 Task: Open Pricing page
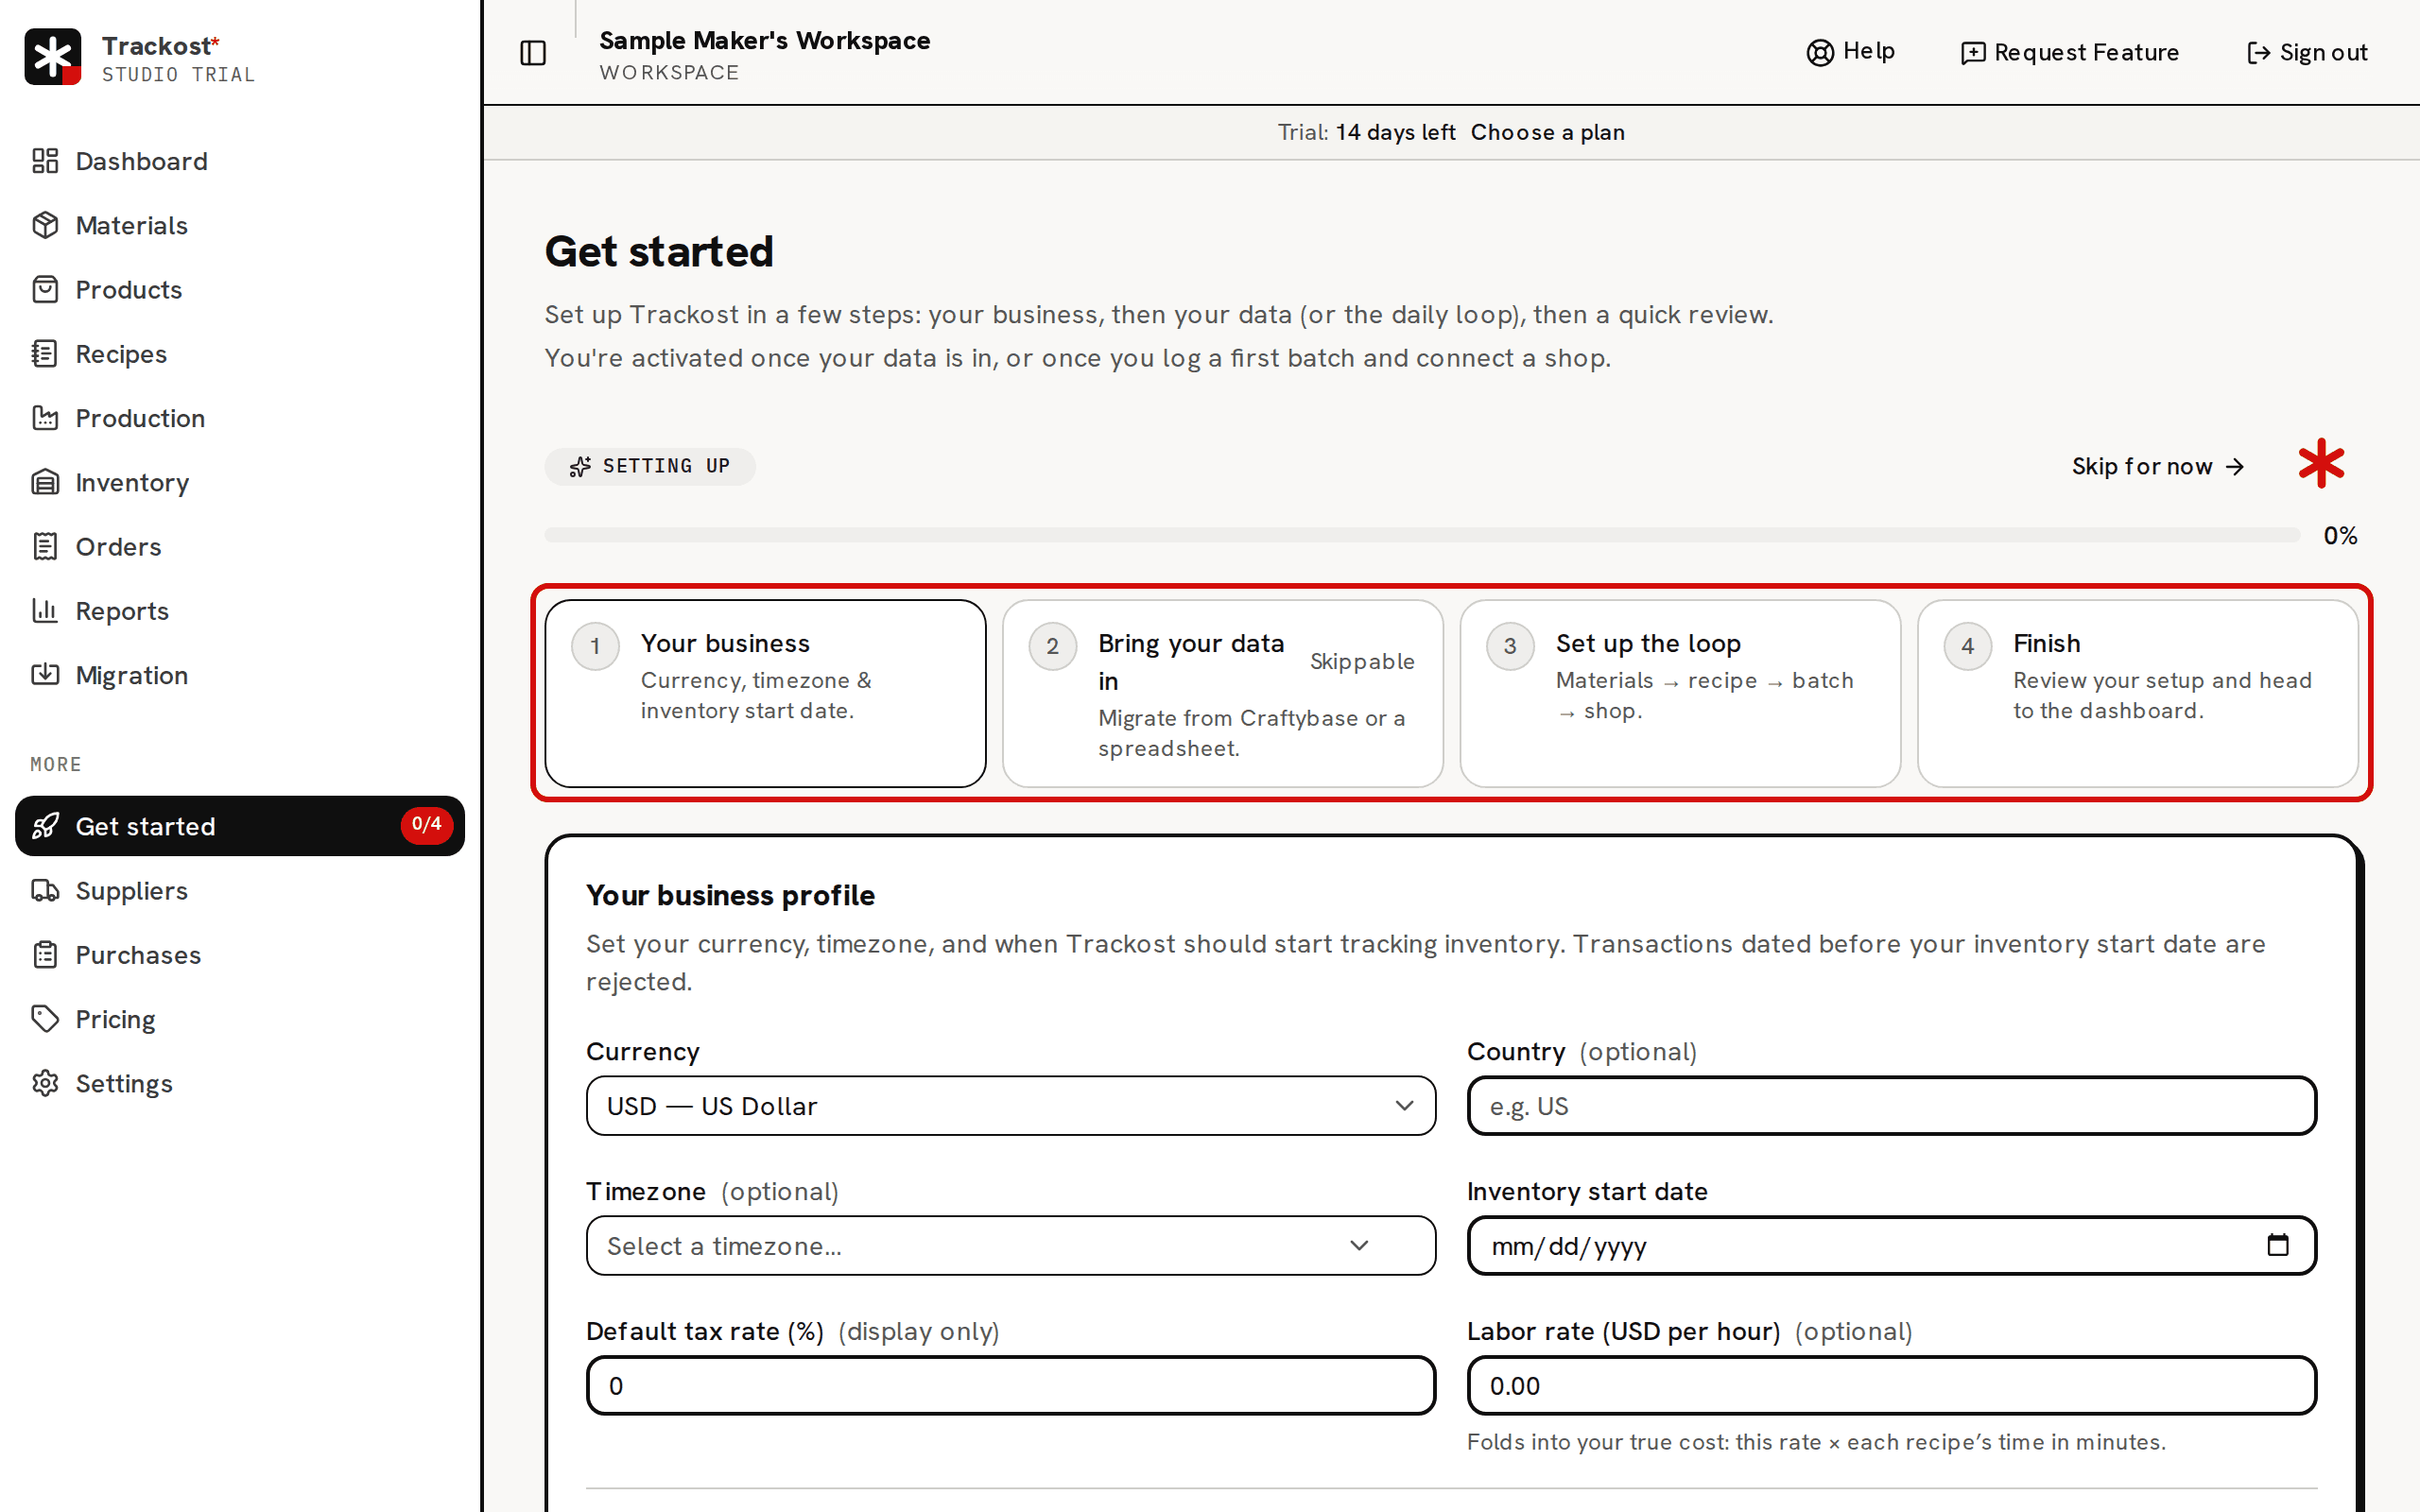(240, 1019)
